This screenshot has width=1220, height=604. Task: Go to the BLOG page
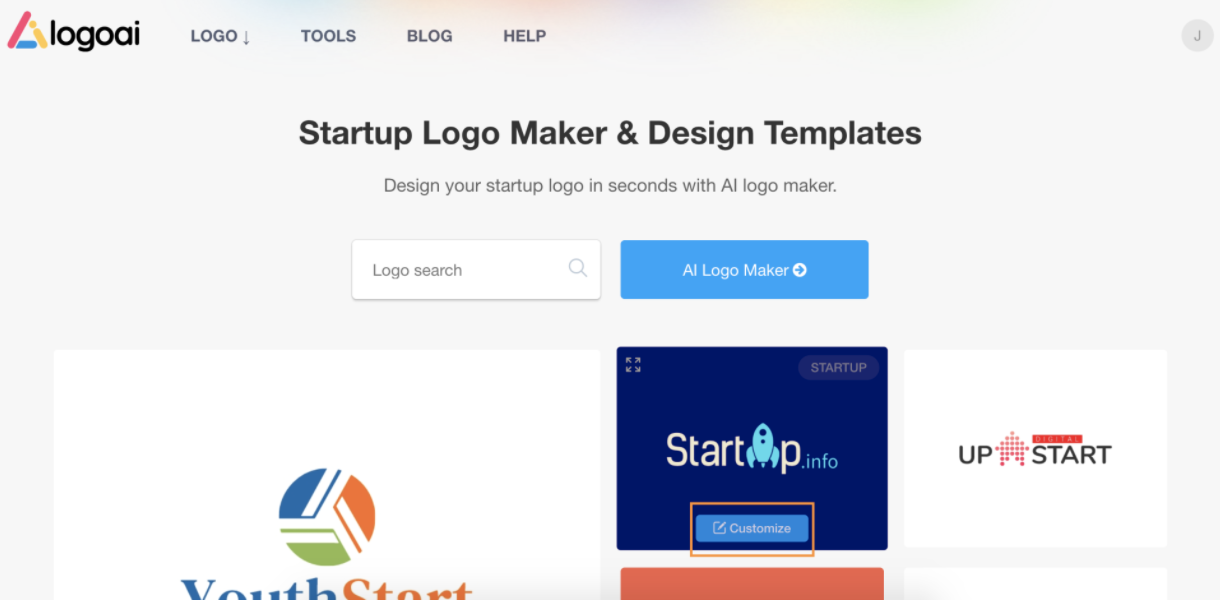coord(429,36)
